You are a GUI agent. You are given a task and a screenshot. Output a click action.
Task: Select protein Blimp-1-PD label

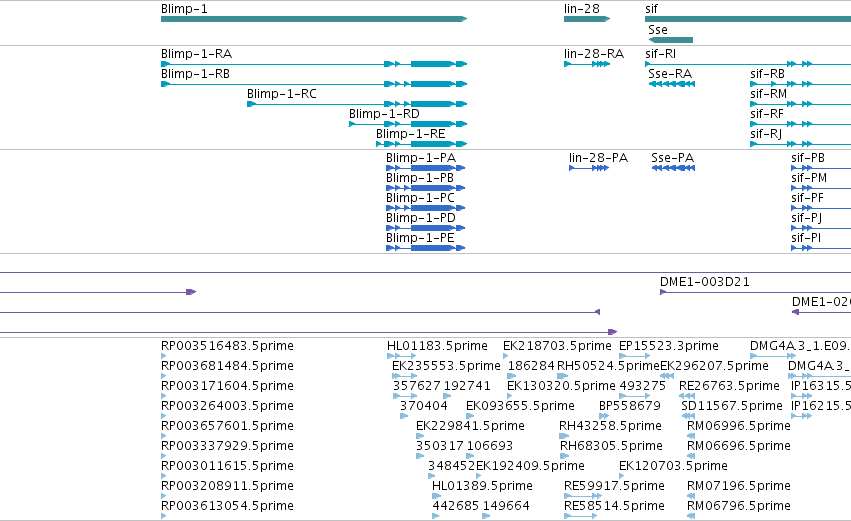point(421,218)
